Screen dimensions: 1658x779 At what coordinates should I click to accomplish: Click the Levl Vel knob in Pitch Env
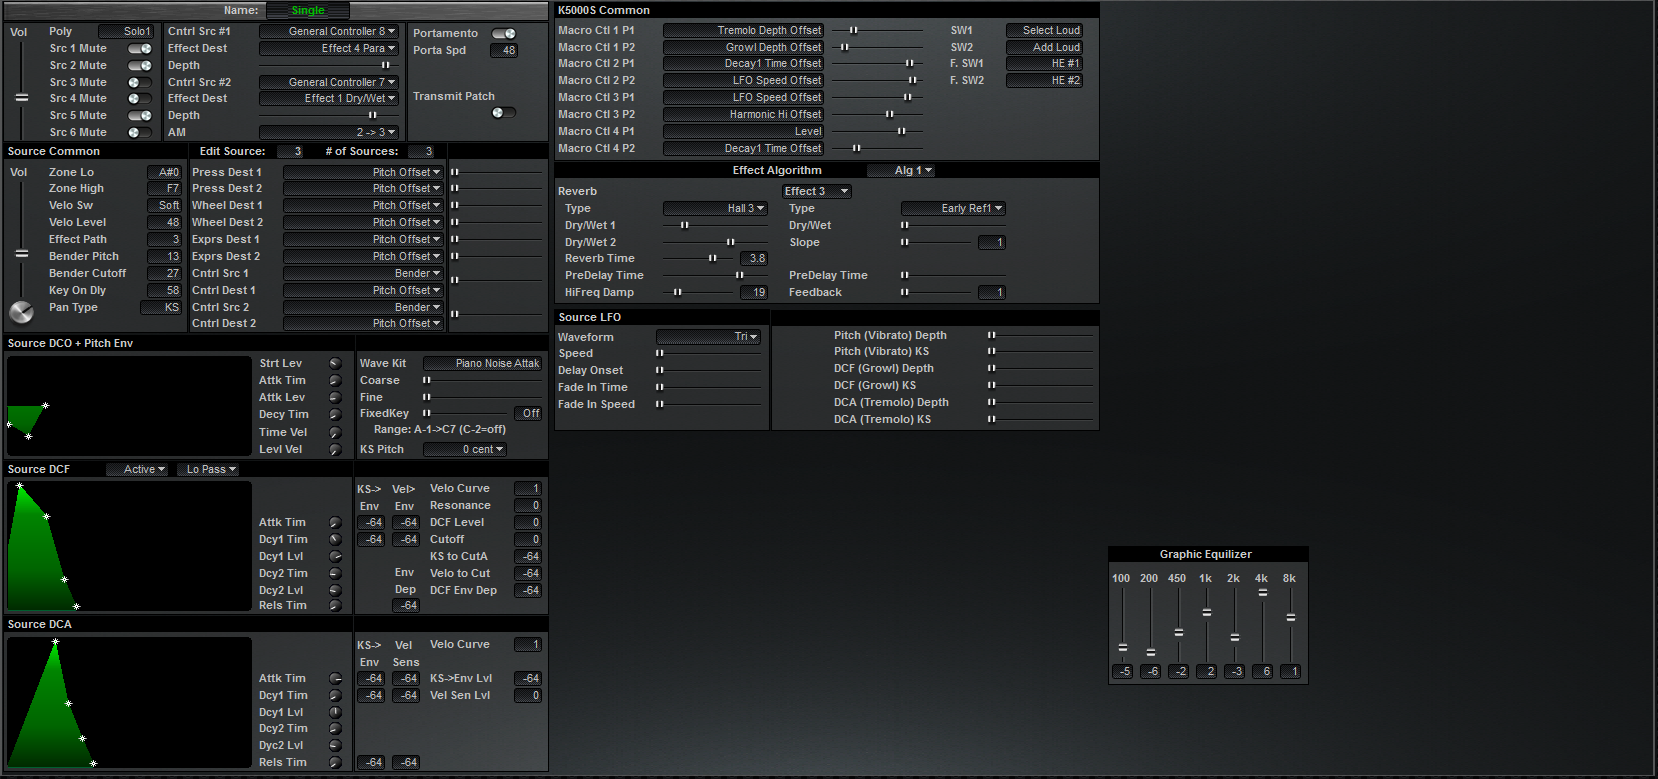tap(335, 450)
